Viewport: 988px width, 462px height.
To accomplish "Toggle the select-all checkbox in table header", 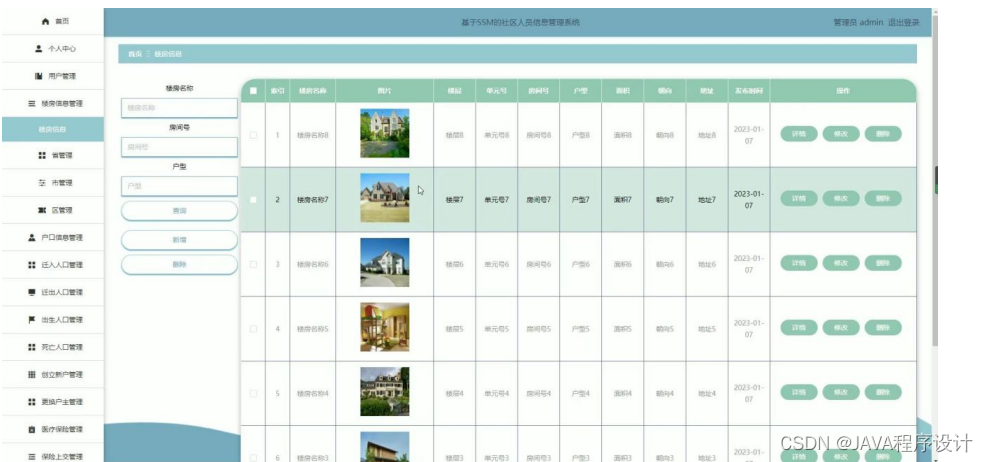I will [253, 91].
